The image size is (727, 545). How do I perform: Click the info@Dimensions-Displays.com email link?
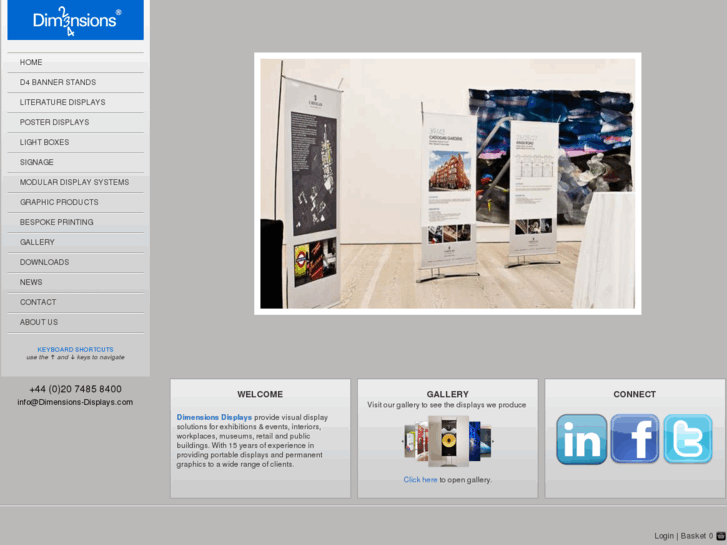(x=75, y=402)
